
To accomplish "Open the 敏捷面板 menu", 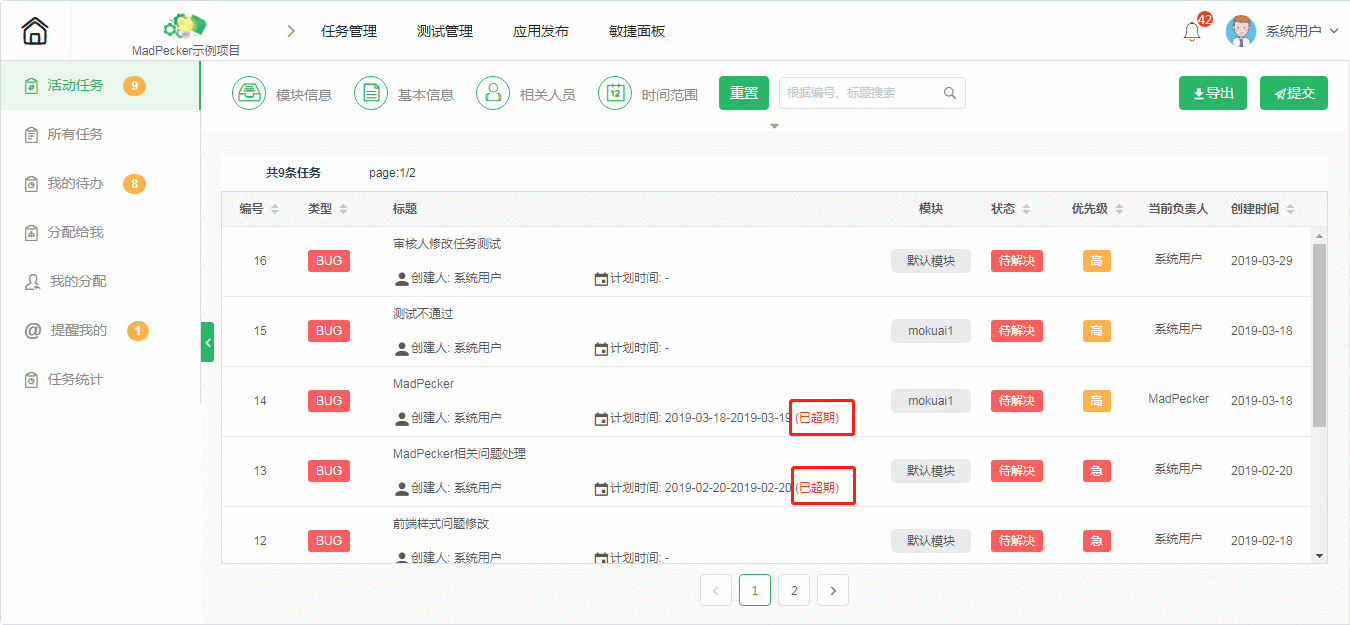I will (x=639, y=31).
